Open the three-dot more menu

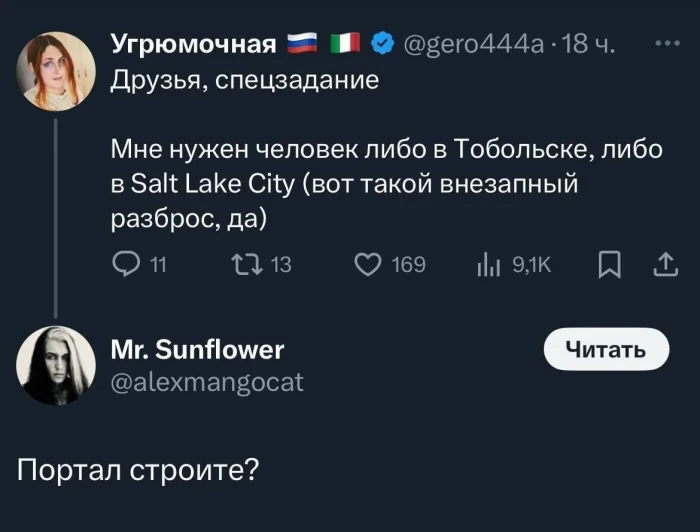click(x=665, y=44)
